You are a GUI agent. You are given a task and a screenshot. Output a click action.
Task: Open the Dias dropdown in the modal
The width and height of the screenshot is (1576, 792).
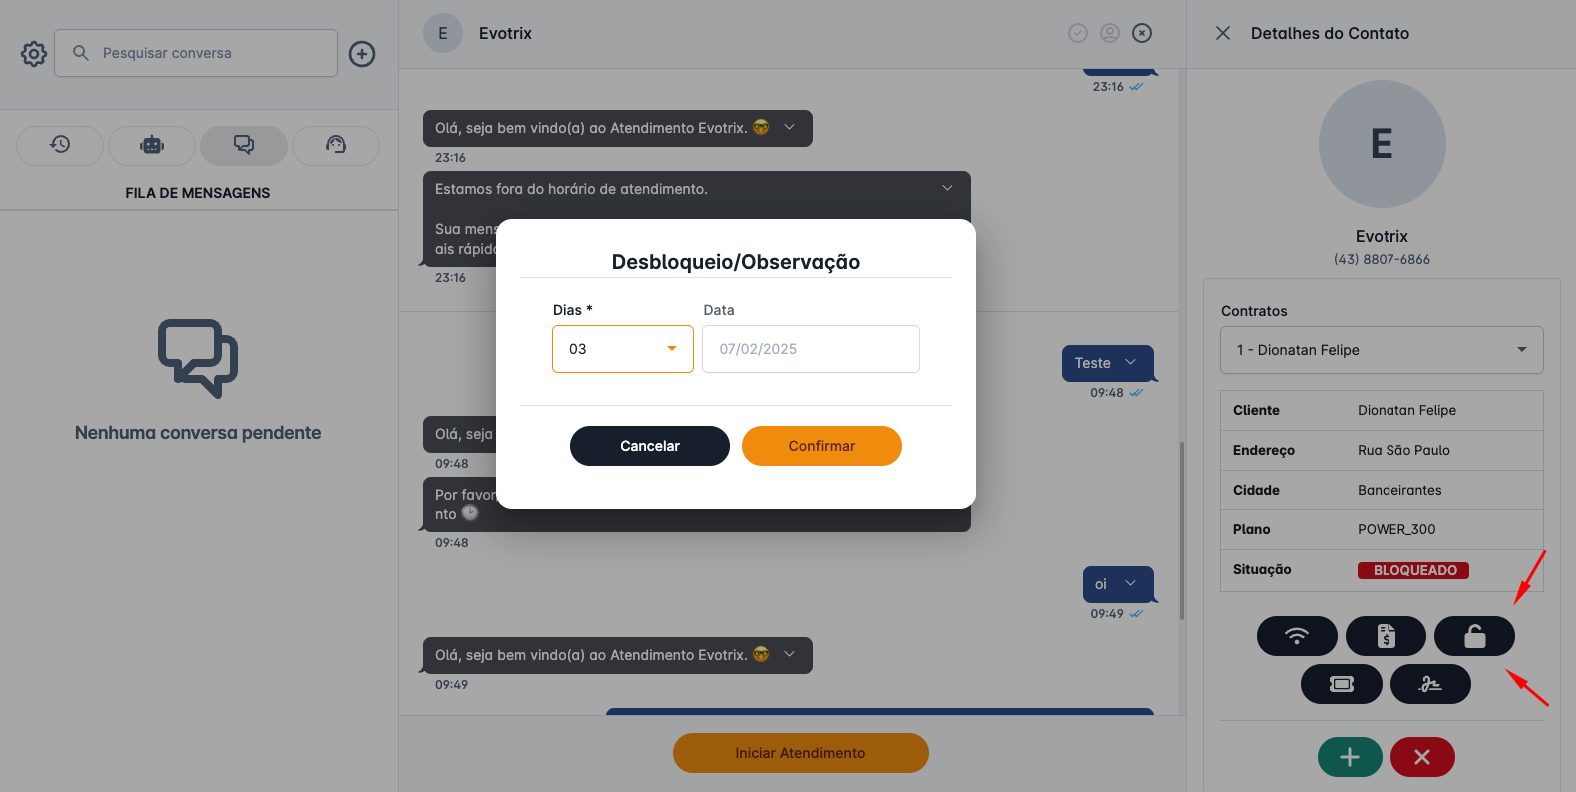[671, 349]
